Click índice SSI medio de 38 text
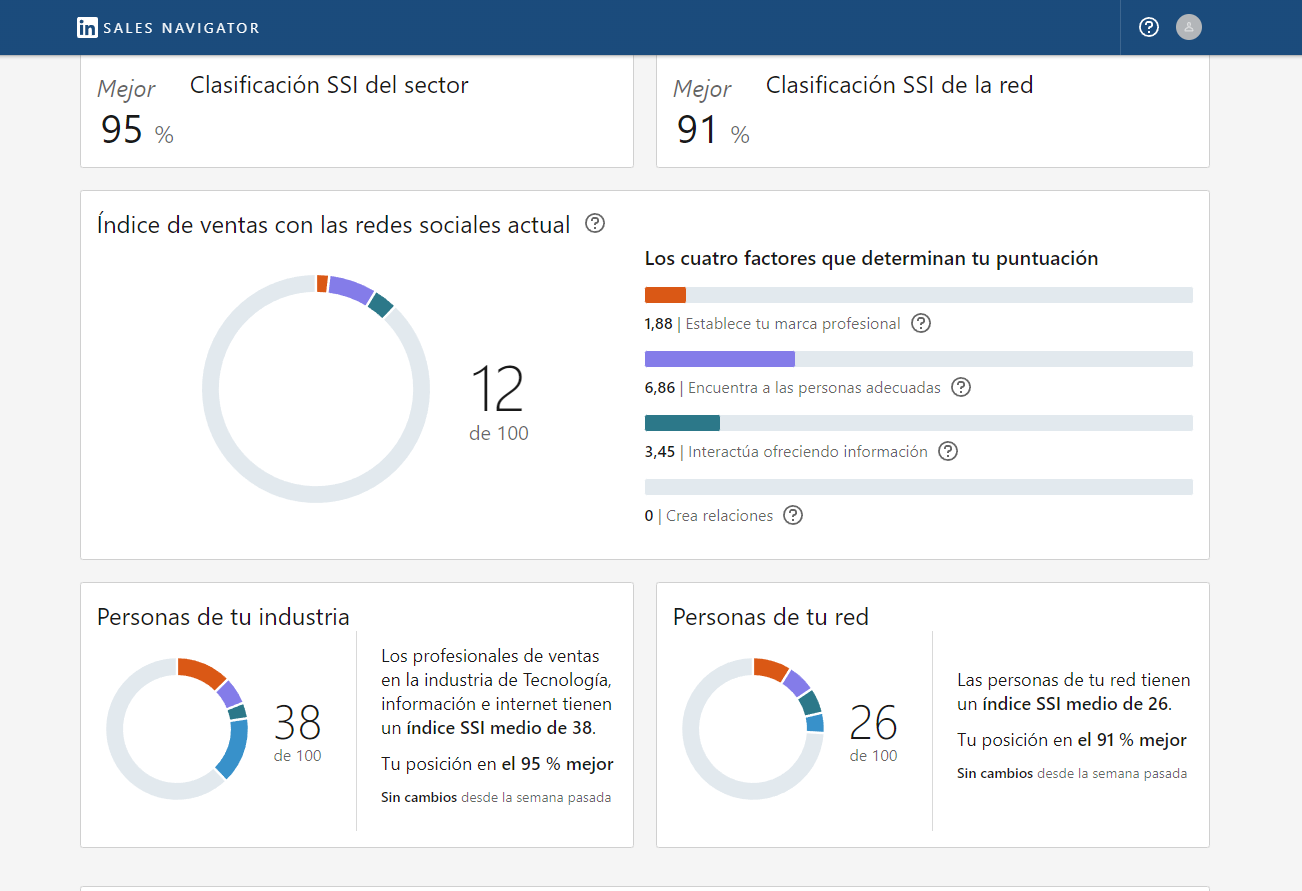The height and width of the screenshot is (891, 1302). (x=502, y=728)
